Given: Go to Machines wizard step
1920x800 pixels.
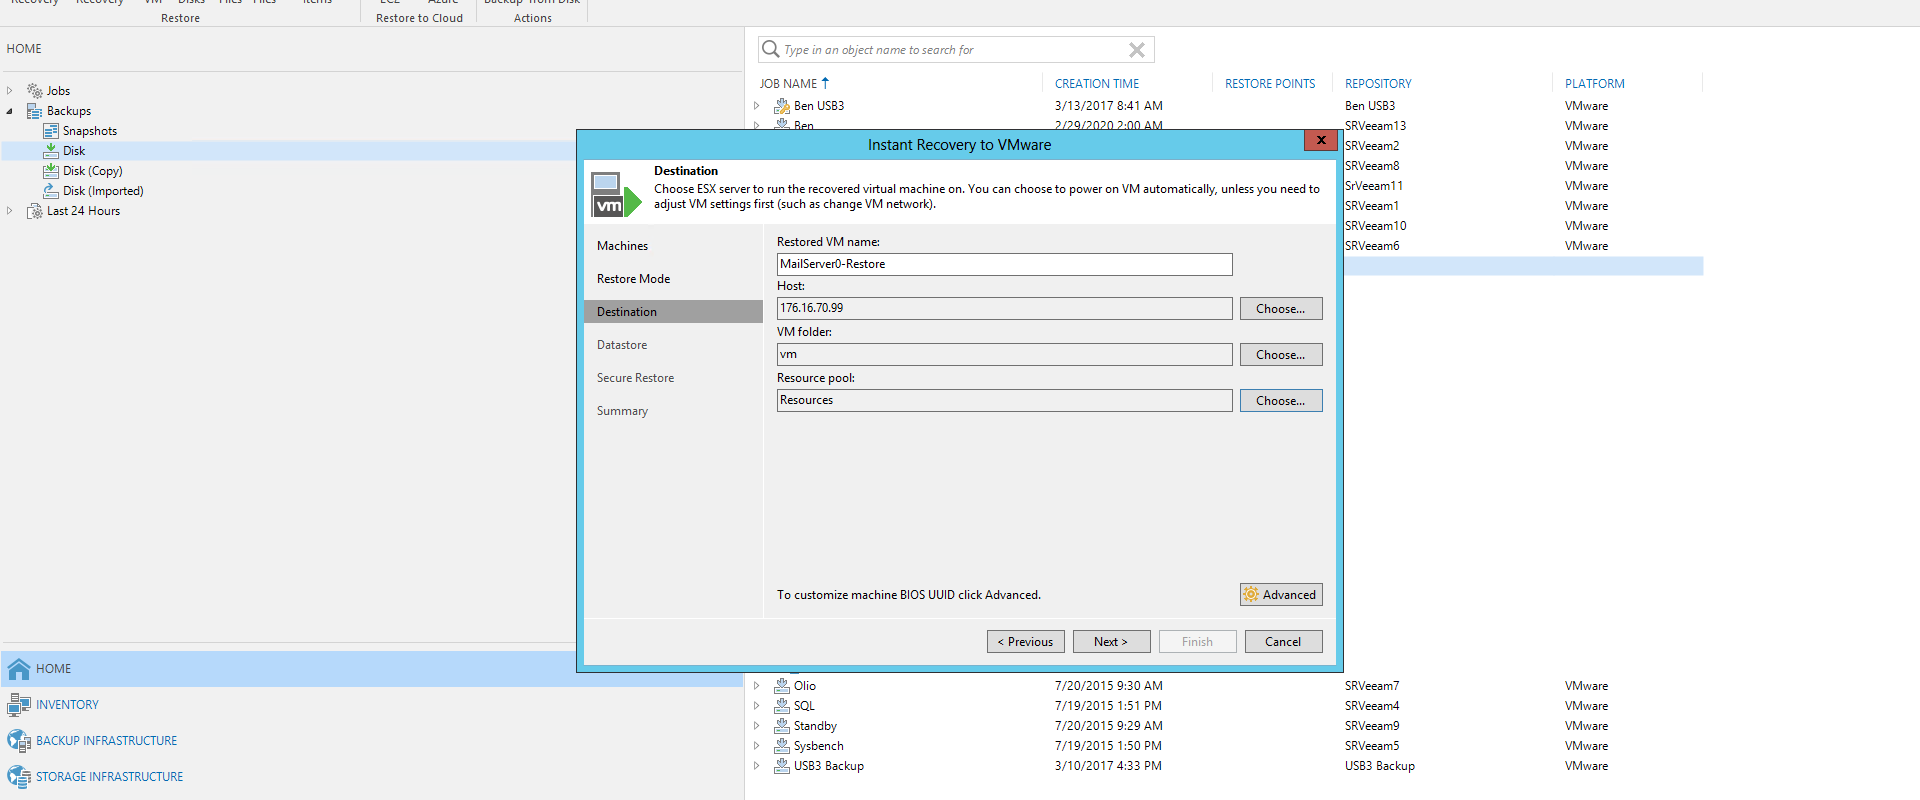Looking at the screenshot, I should pos(622,246).
